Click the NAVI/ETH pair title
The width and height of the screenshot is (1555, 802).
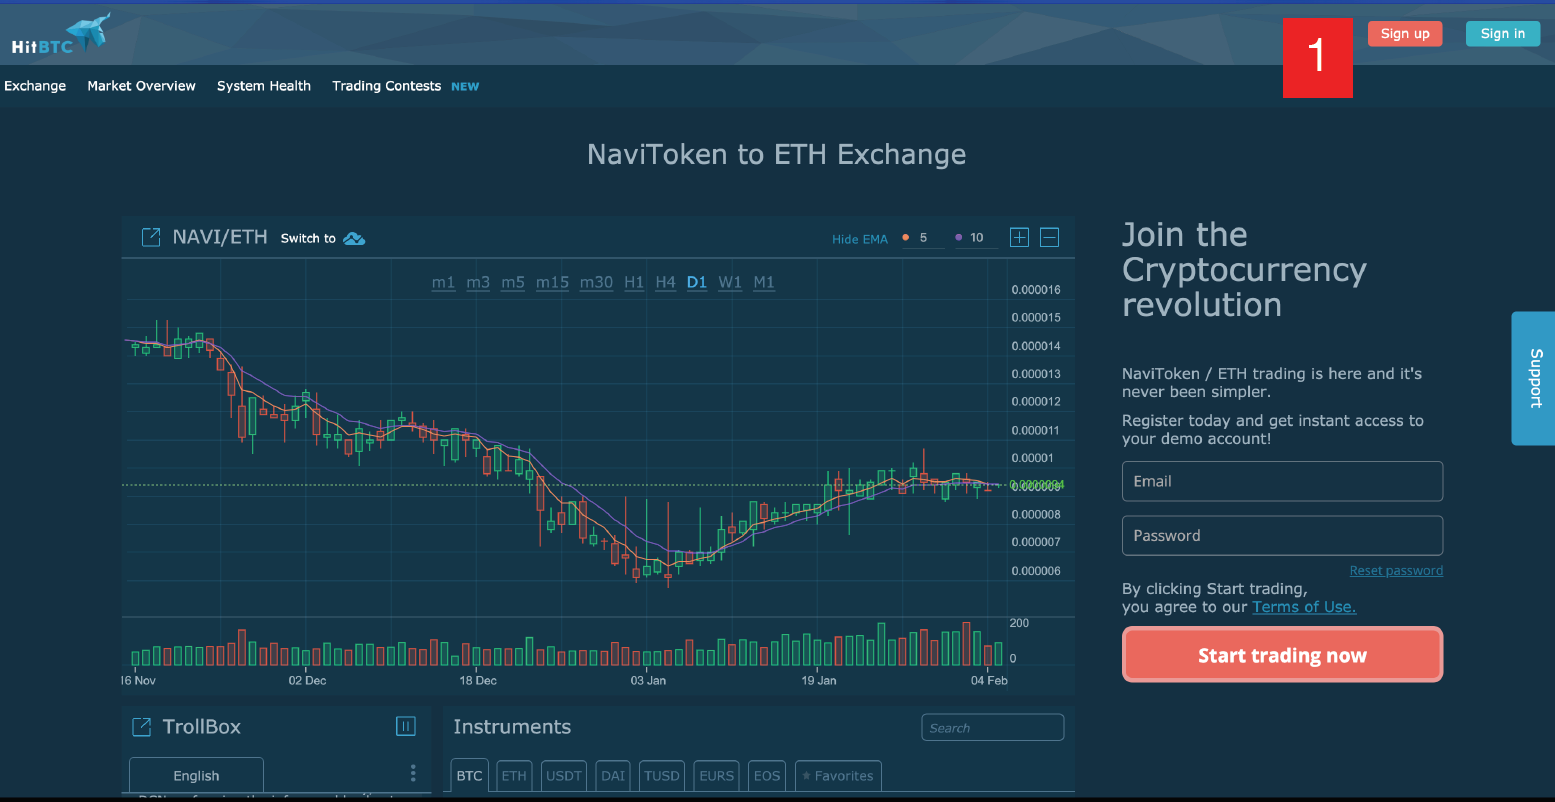pyautogui.click(x=220, y=237)
